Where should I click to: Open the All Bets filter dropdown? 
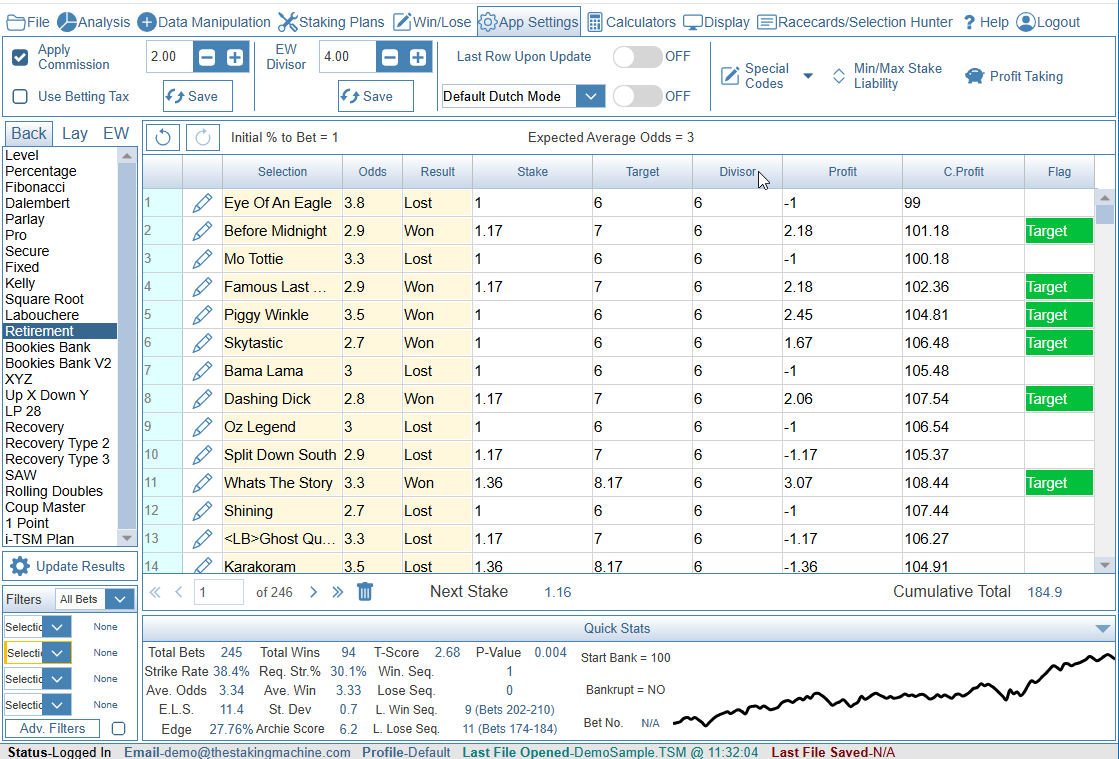click(120, 600)
